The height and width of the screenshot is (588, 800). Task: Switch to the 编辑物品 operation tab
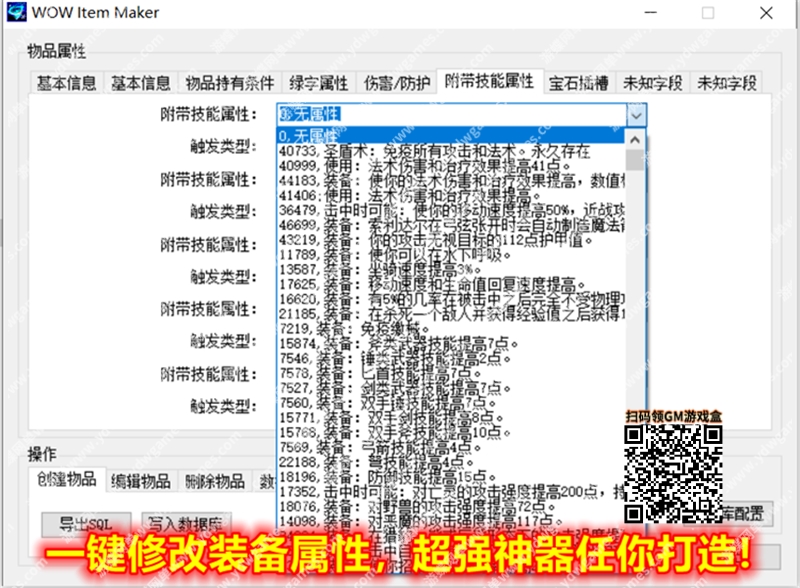pyautogui.click(x=141, y=481)
